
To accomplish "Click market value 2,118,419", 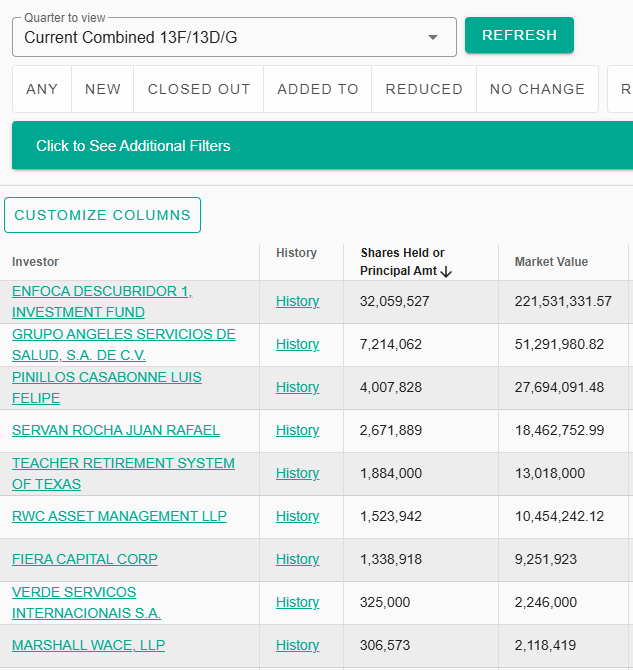I will click(545, 645).
